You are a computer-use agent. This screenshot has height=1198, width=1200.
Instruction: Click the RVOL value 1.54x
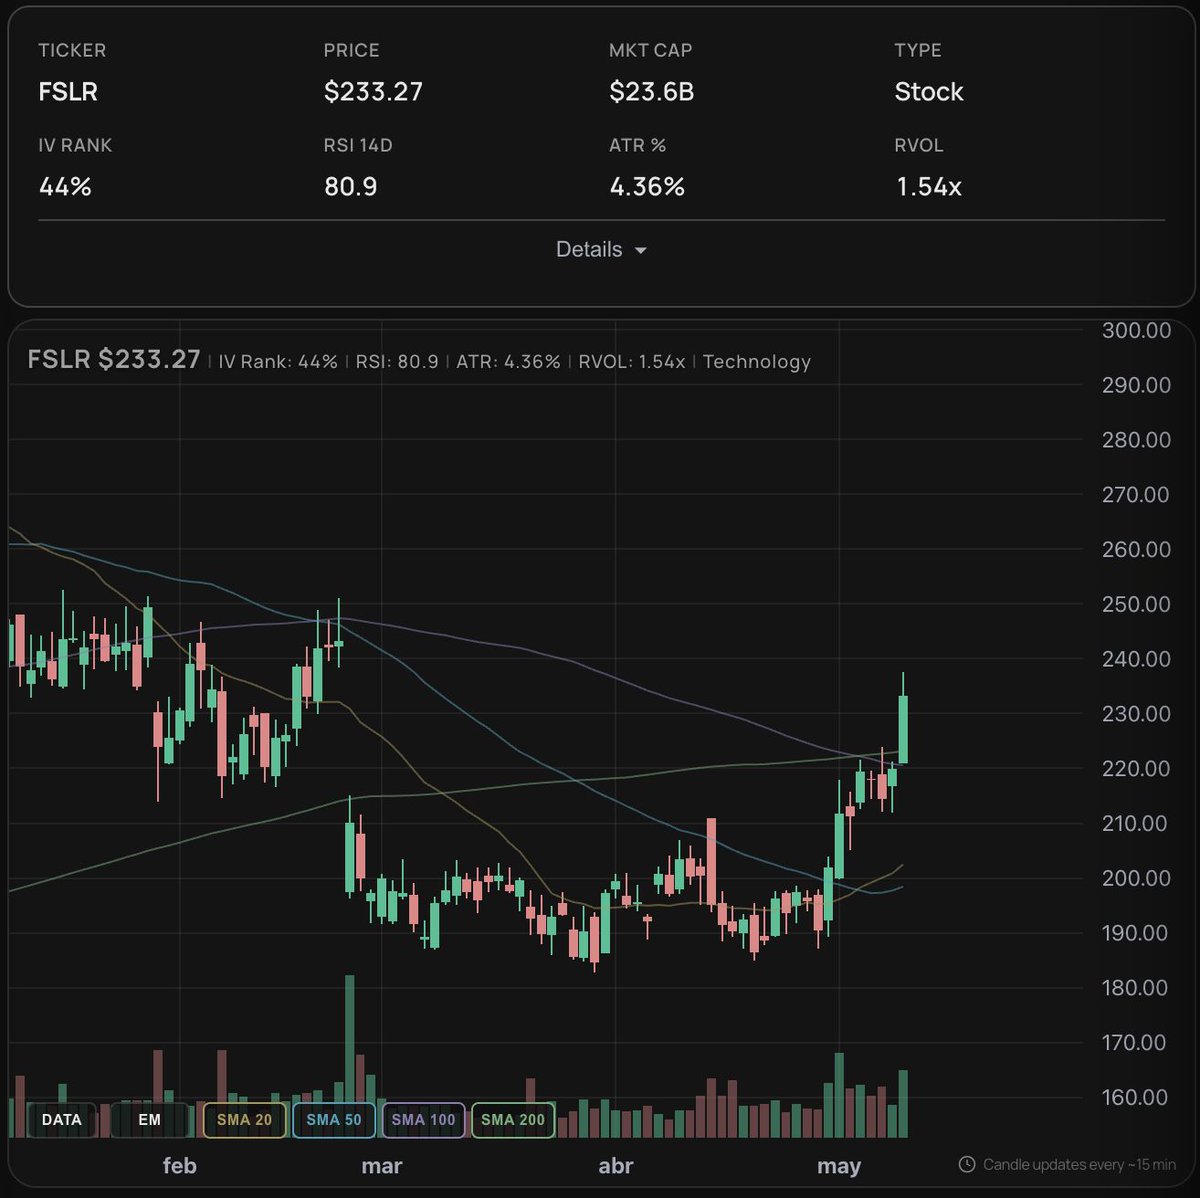(929, 187)
